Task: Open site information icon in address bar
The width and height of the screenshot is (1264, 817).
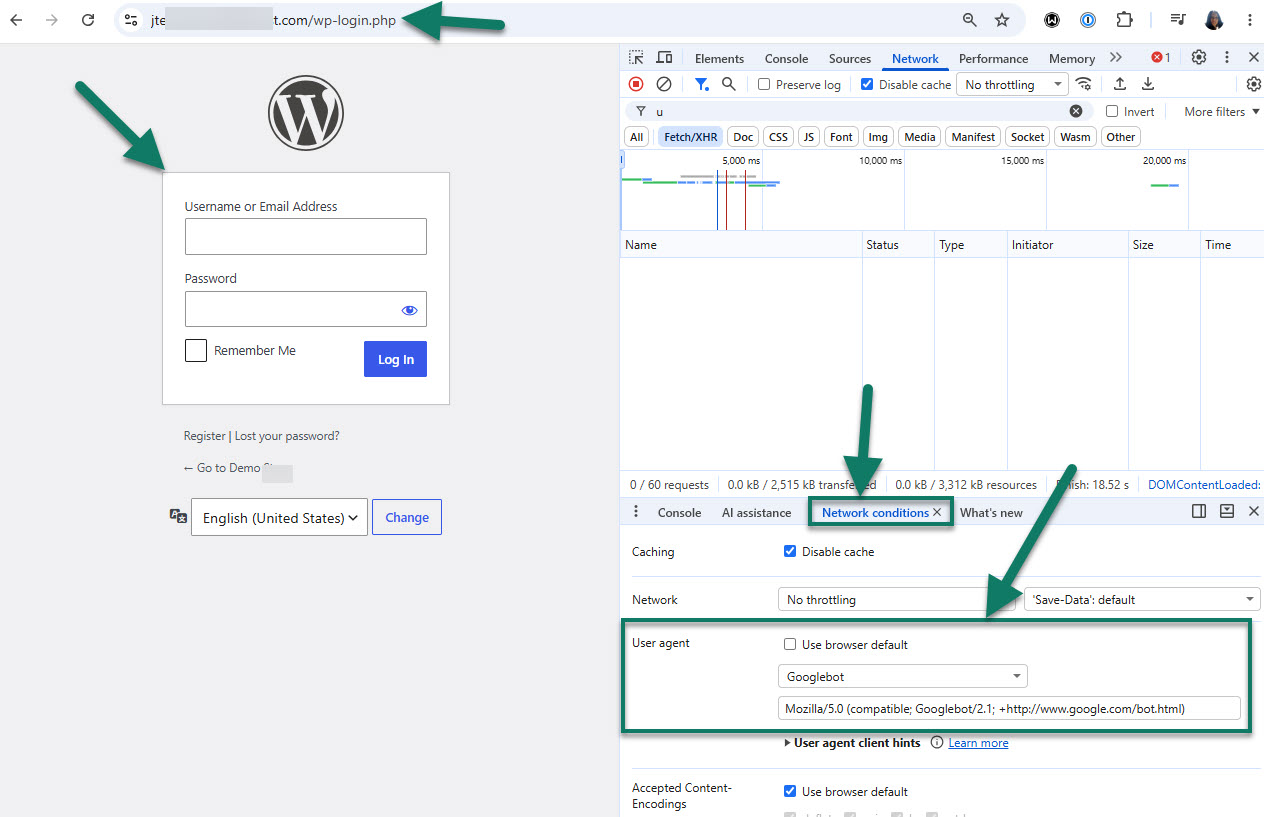Action: pos(131,20)
